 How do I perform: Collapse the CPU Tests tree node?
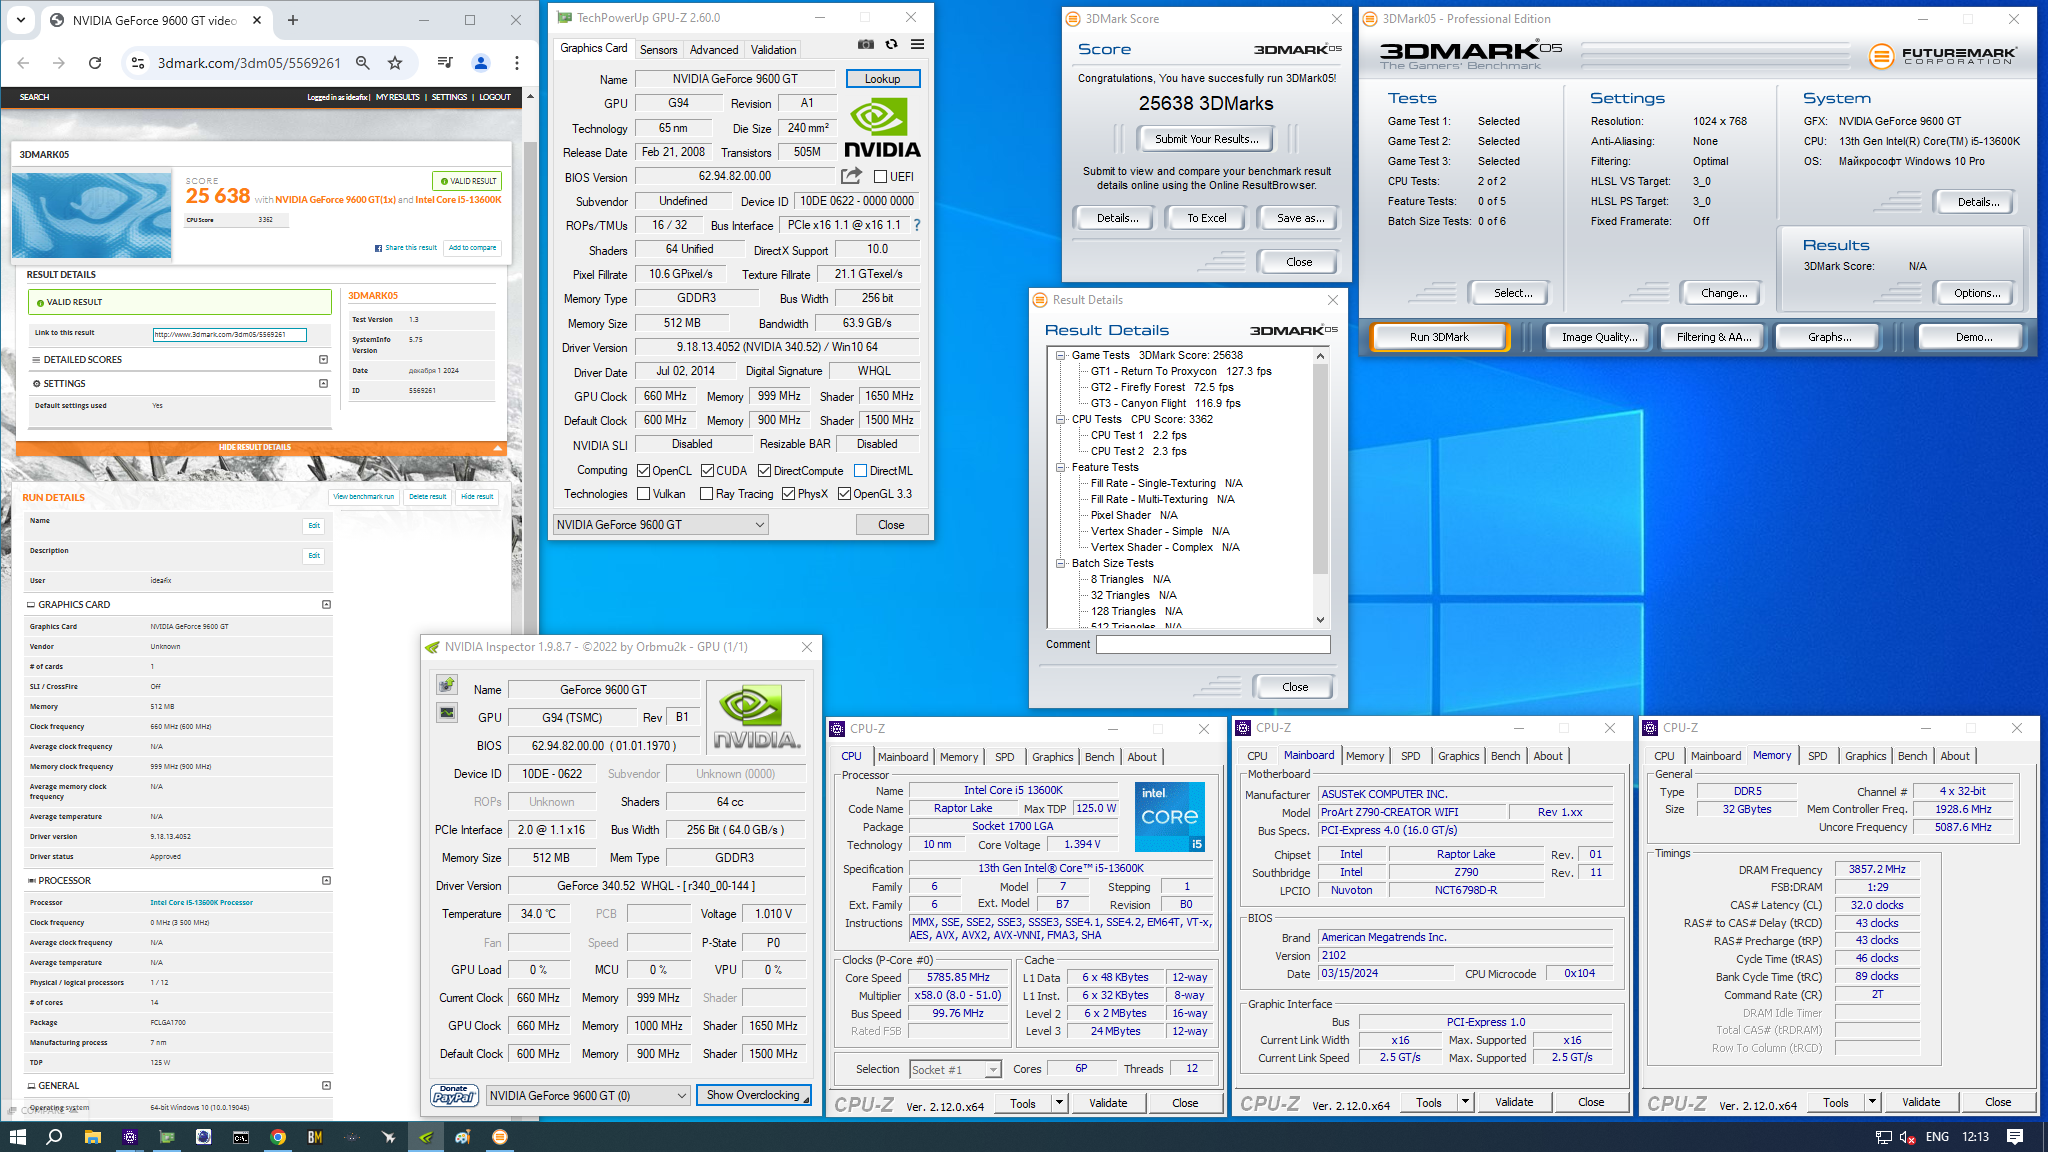[x=1060, y=419]
